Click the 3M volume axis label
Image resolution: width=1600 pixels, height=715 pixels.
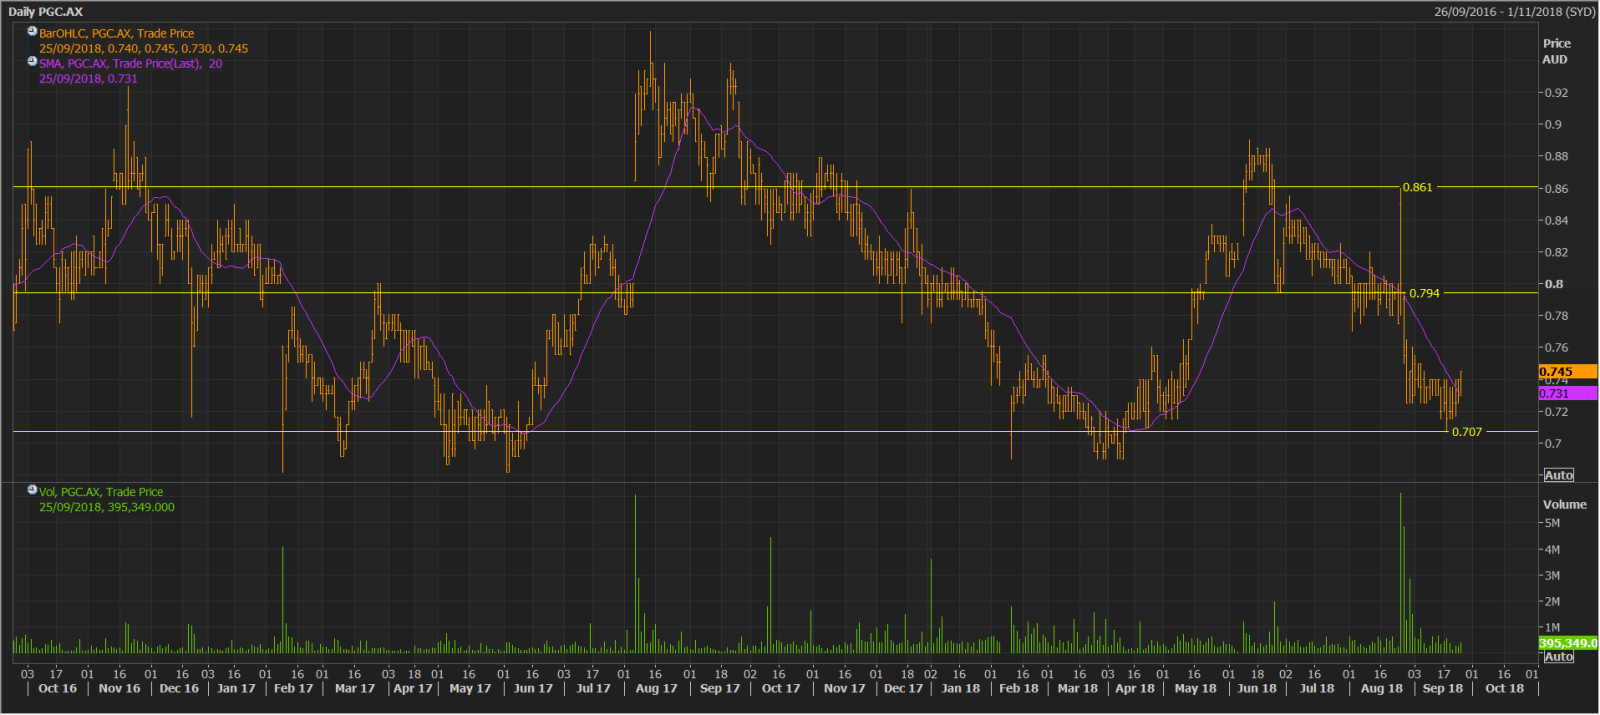(x=1552, y=576)
